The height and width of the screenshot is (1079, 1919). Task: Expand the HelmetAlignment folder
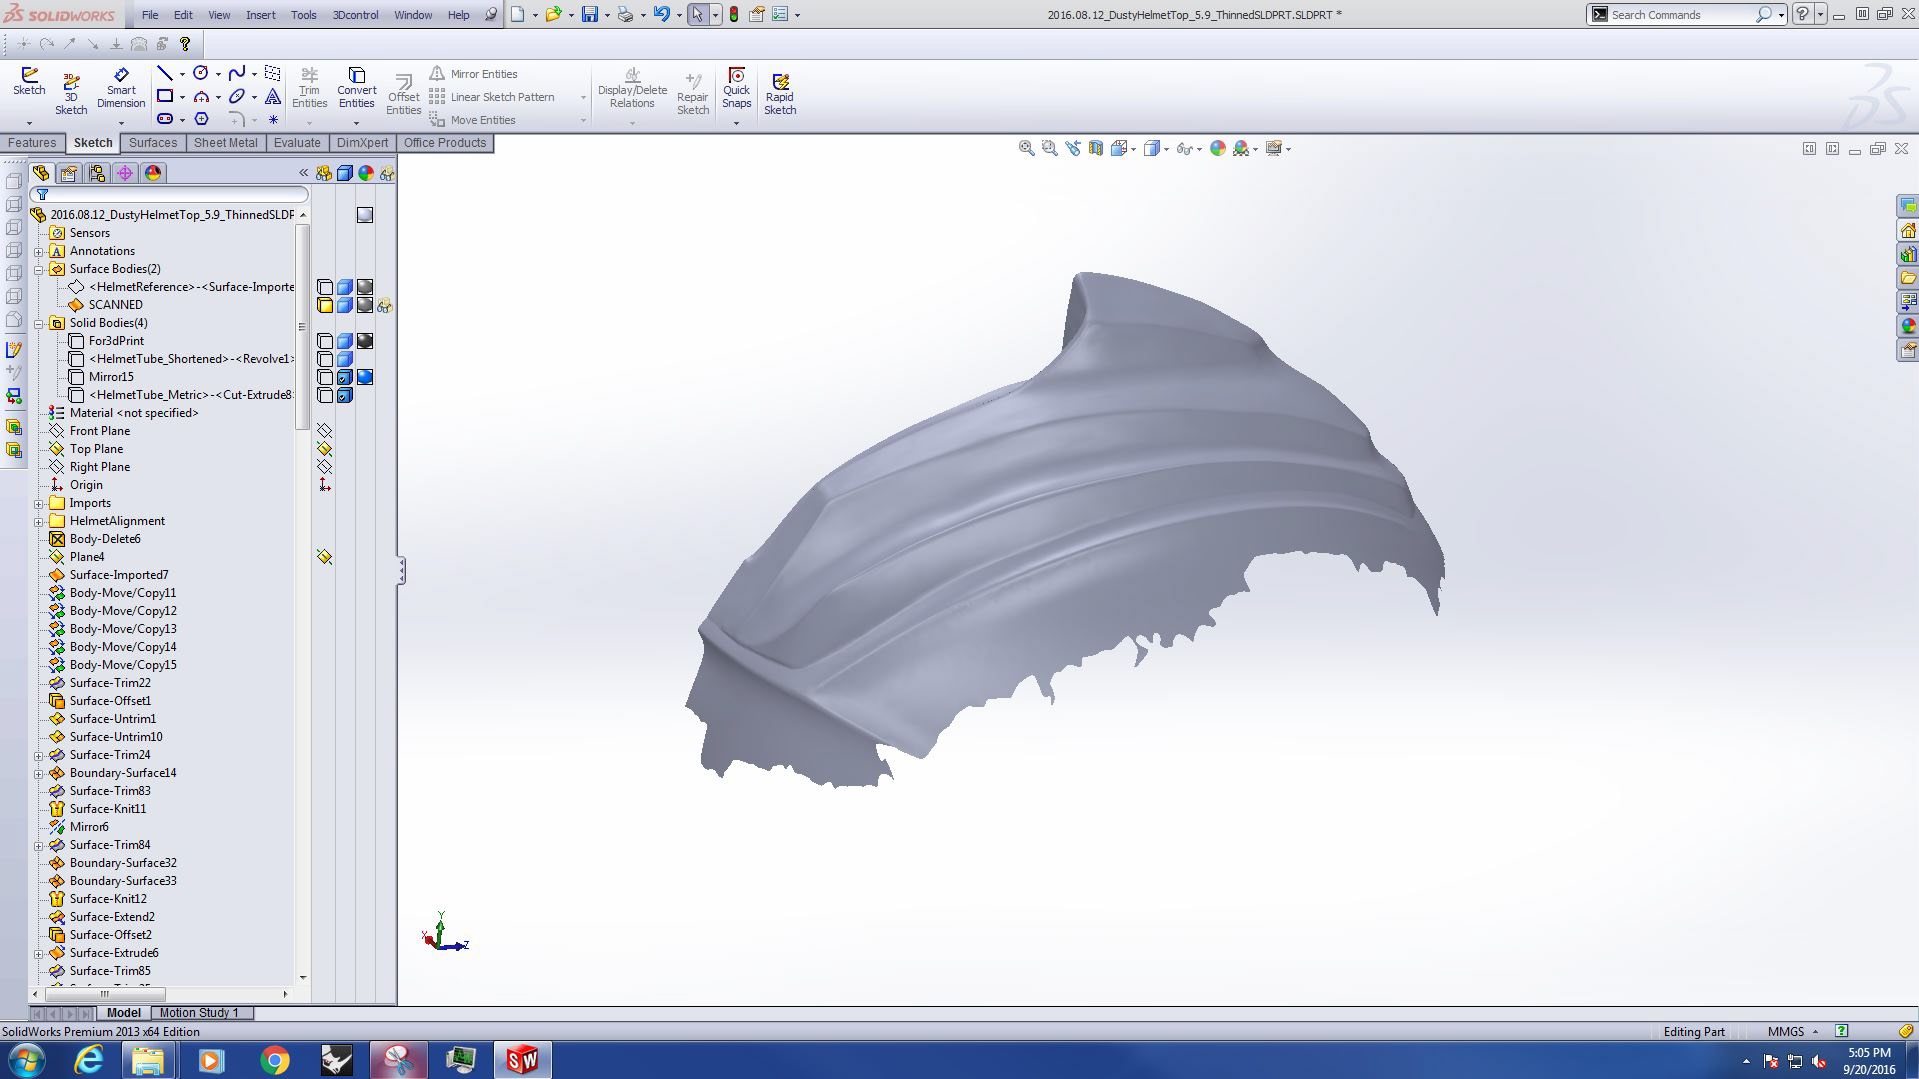[39, 521]
